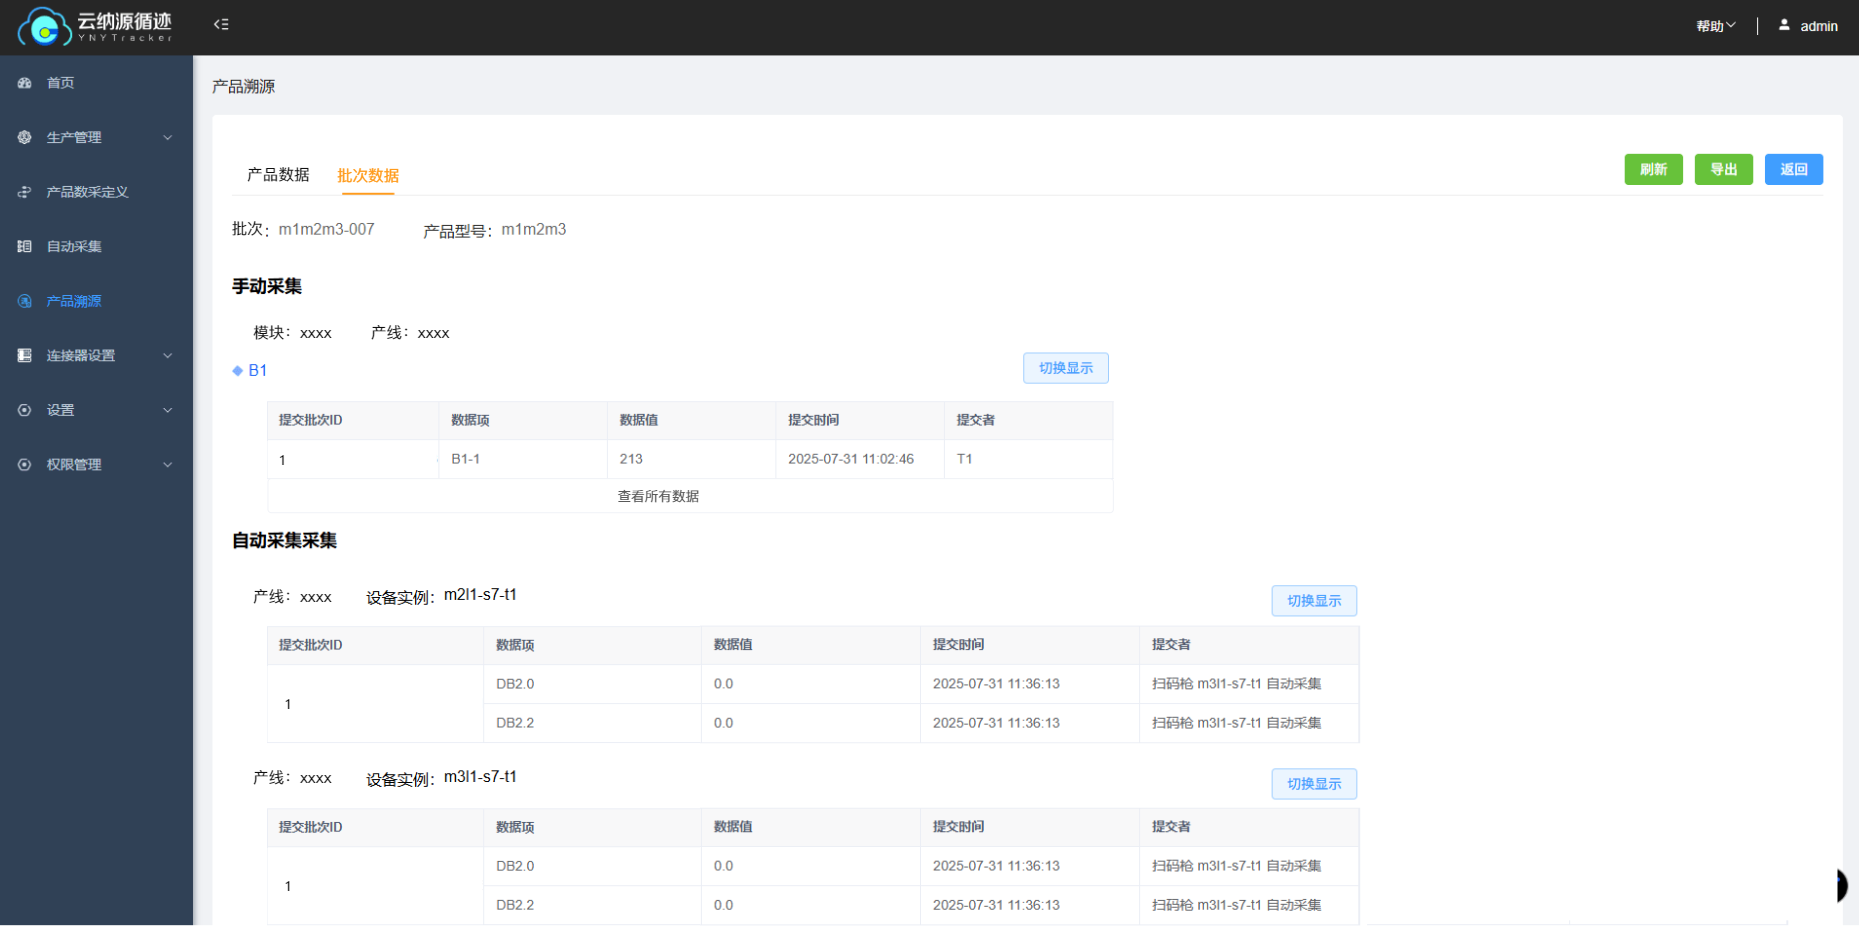Click the home dashboard icon
Image resolution: width=1859 pixels, height=948 pixels.
(24, 83)
